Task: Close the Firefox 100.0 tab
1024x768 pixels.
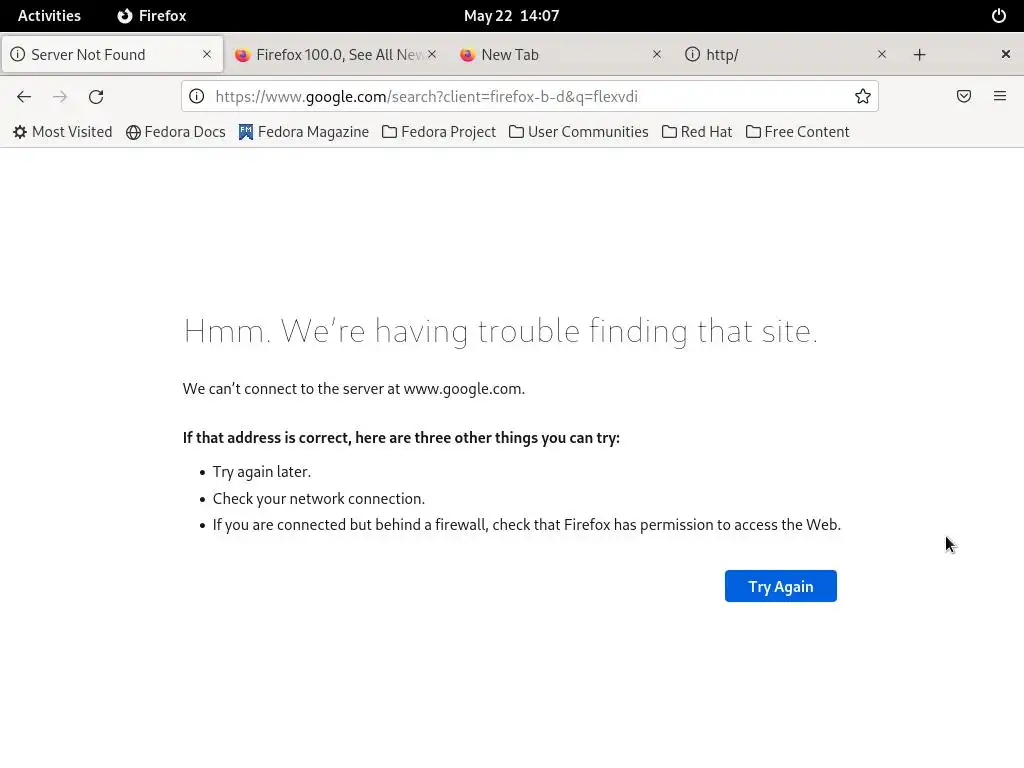Action: click(432, 54)
